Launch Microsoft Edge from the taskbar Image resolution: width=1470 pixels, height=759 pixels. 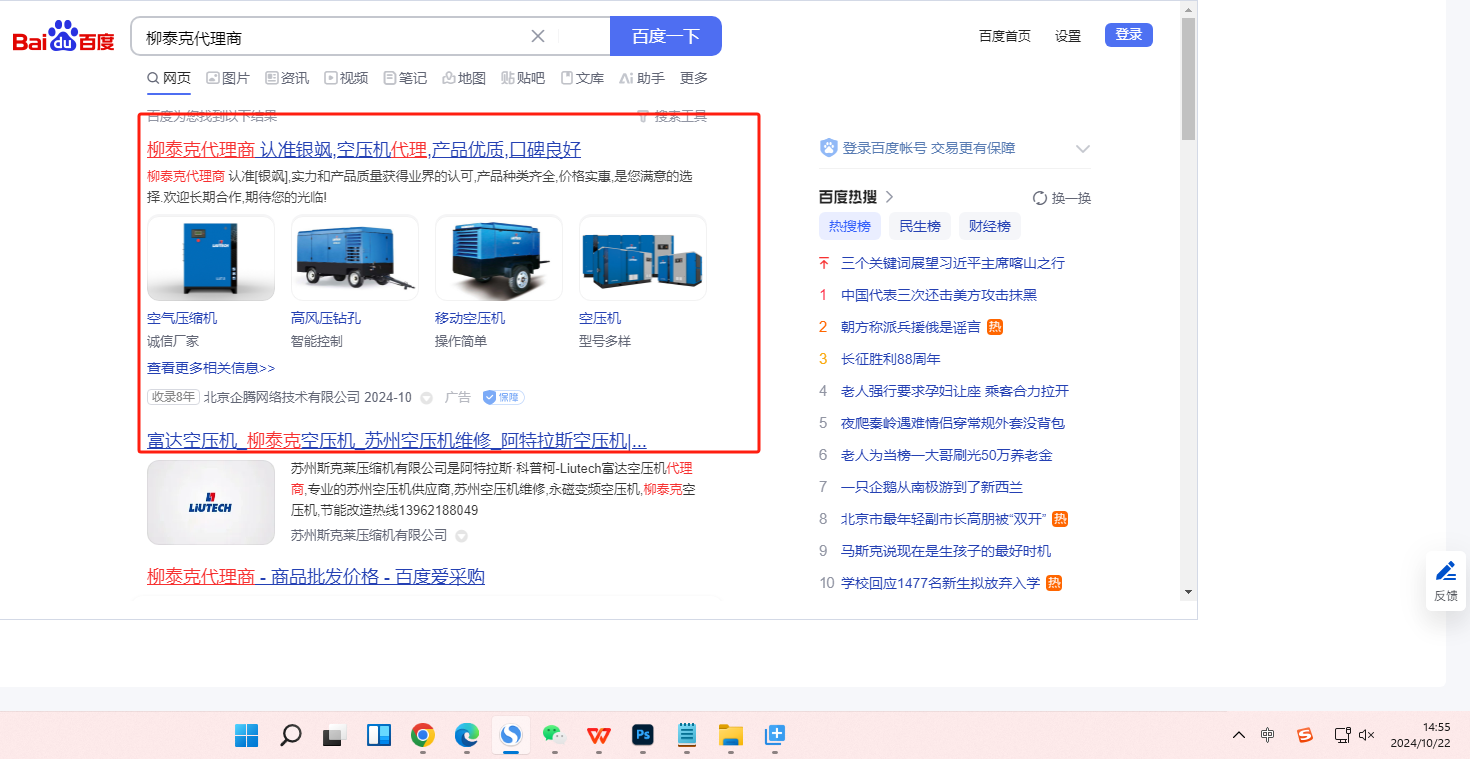467,736
